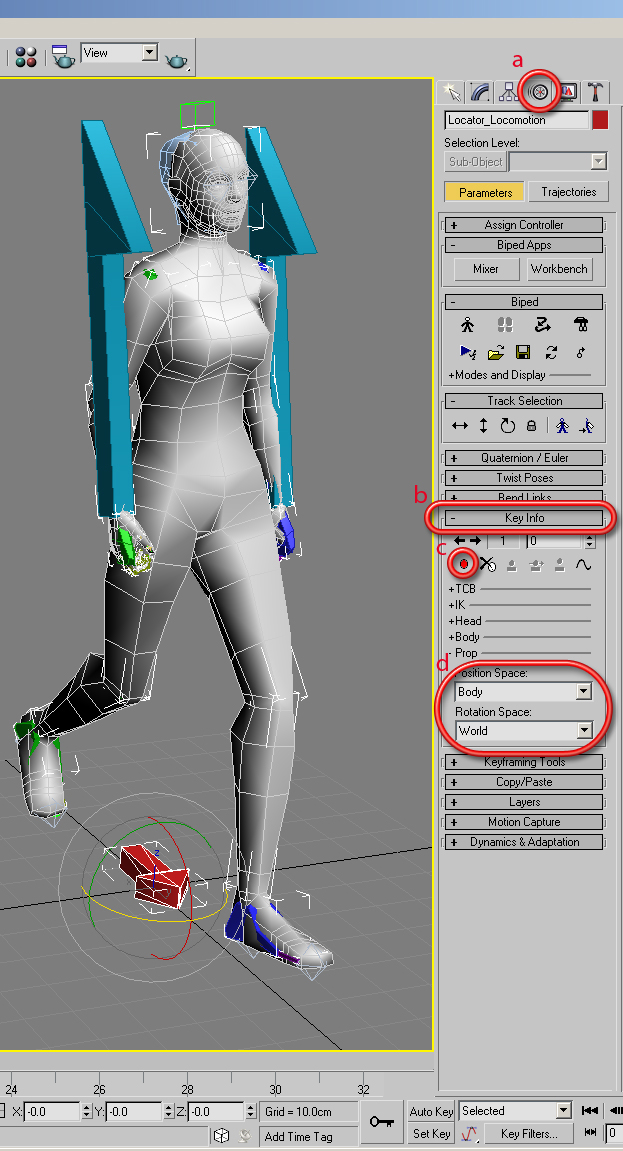Switch to the Utilities hammer tab
This screenshot has width=623, height=1151.
[596, 92]
